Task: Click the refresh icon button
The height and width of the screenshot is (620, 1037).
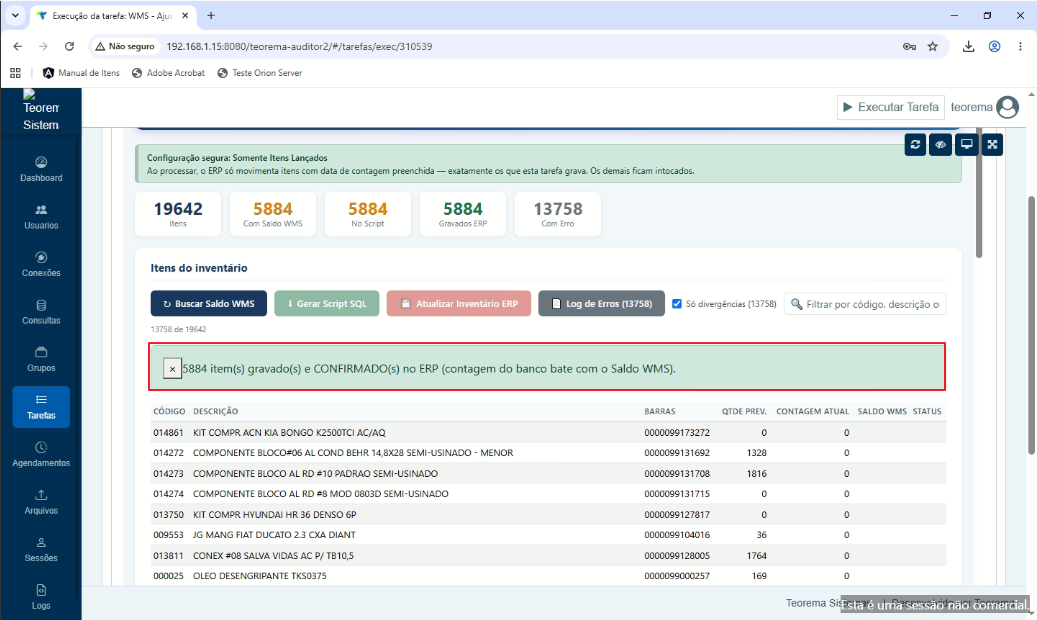Action: point(915,144)
